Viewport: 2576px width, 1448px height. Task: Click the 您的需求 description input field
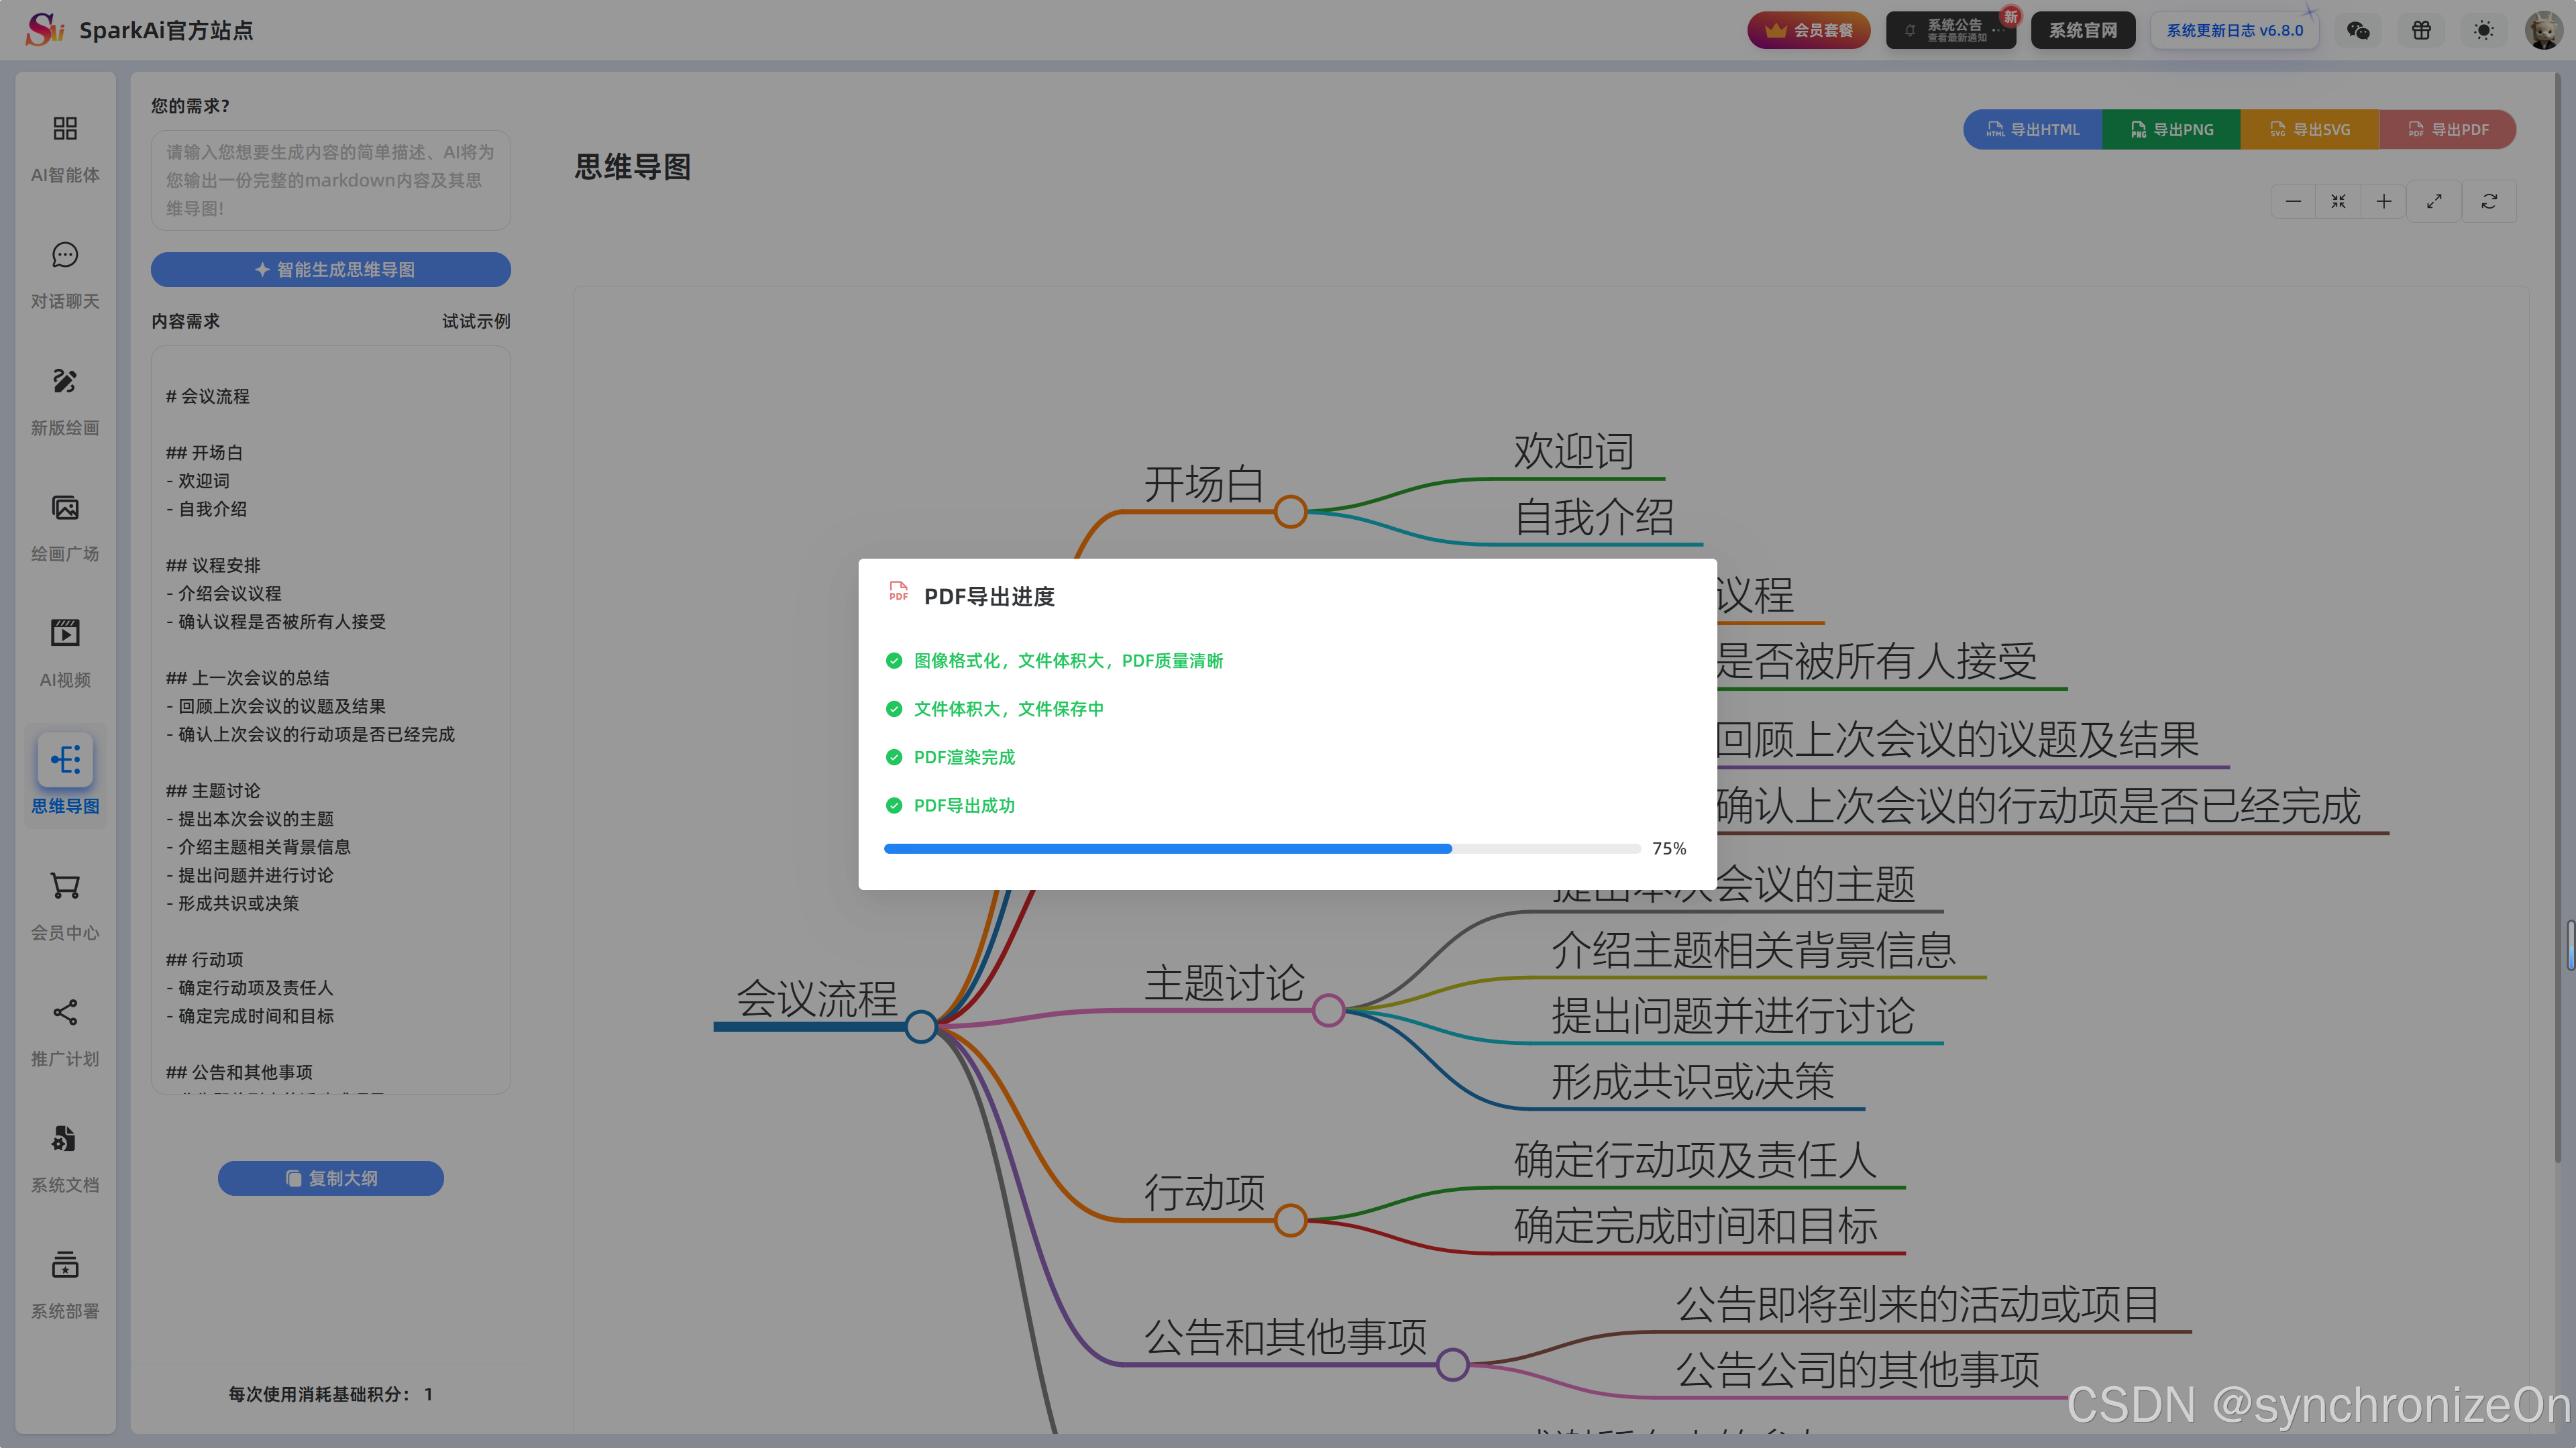tap(331, 180)
